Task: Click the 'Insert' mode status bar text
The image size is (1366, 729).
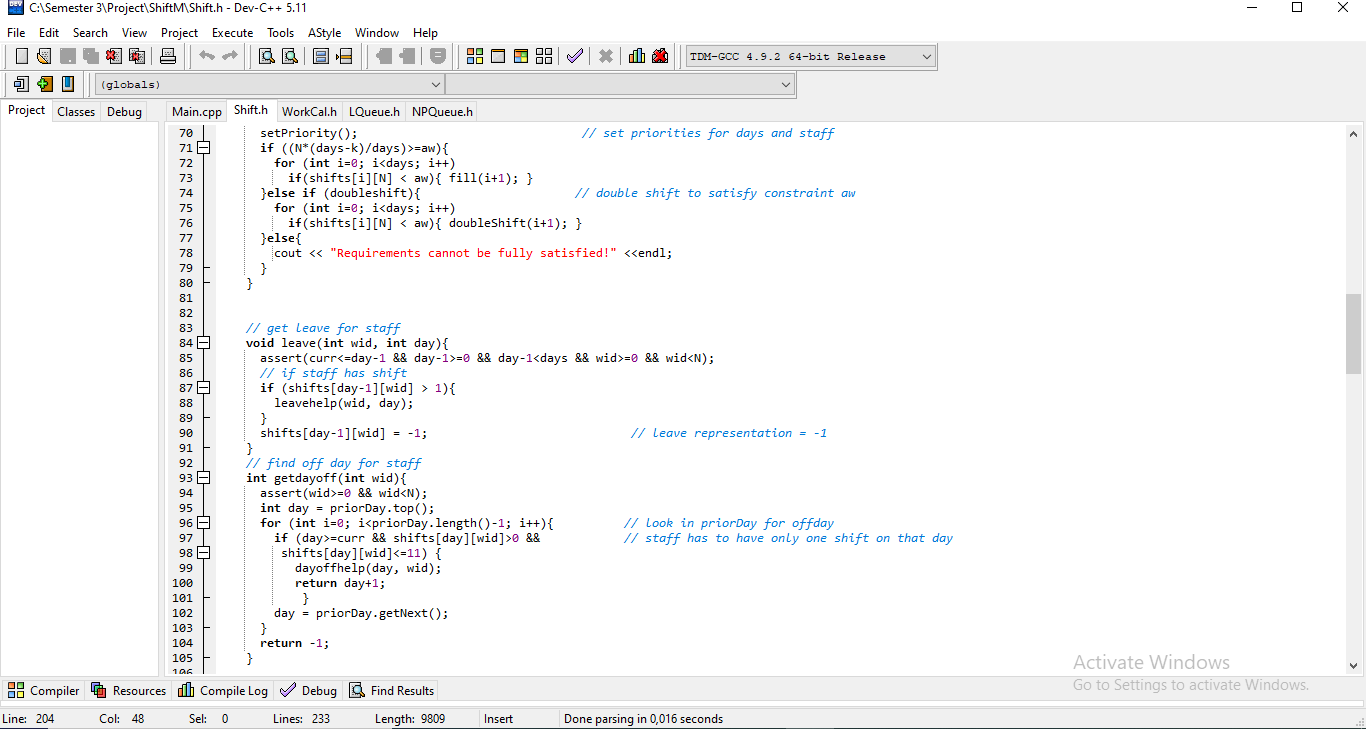Action: (x=498, y=719)
